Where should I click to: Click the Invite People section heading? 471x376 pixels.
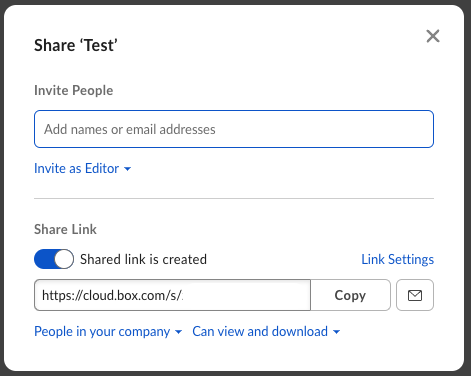(x=74, y=90)
